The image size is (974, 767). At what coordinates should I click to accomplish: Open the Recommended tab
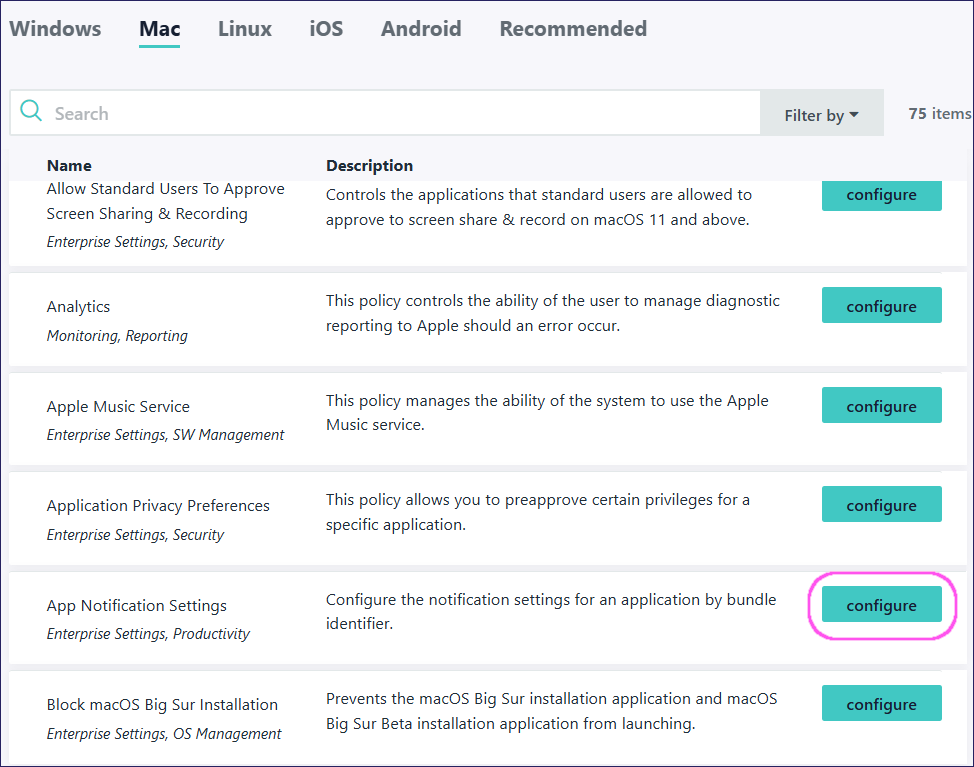(573, 29)
